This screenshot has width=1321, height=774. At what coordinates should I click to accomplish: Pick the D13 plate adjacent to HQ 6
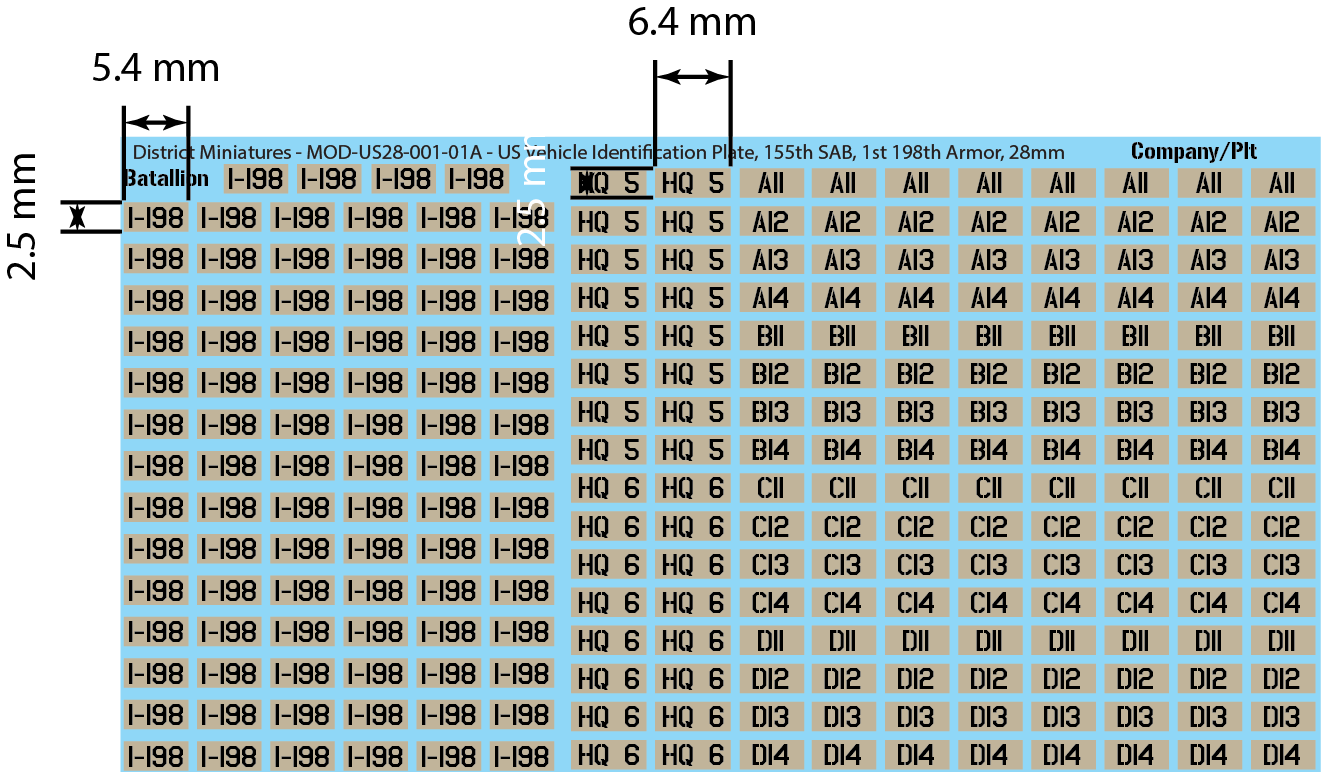[771, 716]
